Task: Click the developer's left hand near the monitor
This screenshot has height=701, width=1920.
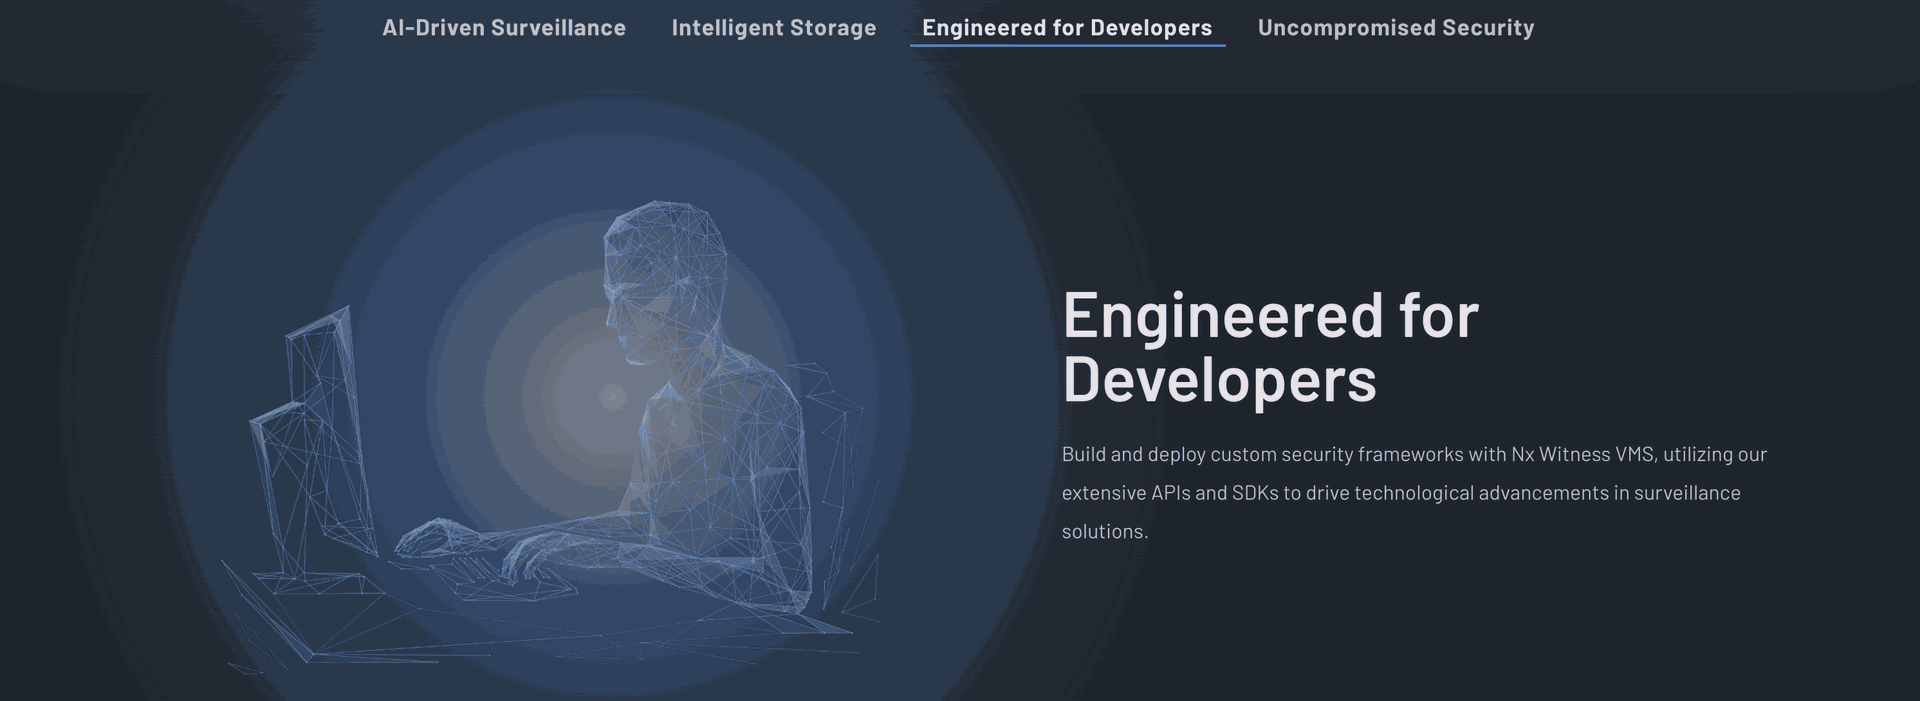Action: (x=430, y=537)
